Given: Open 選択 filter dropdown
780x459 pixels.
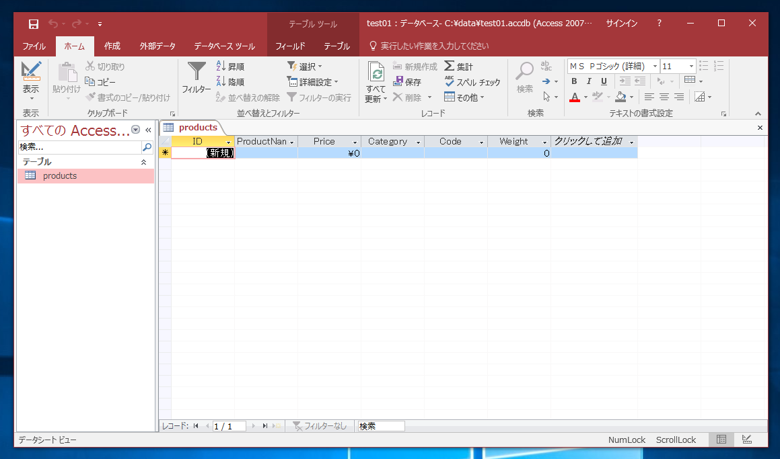Looking at the screenshot, I should pyautogui.click(x=305, y=66).
